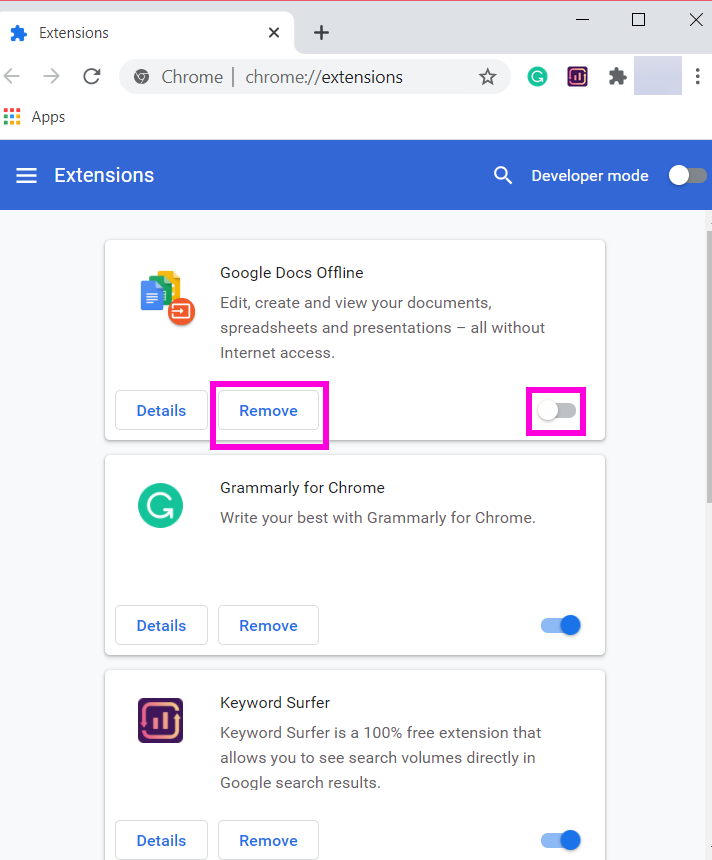
Task: Click the page vertical scrollbar
Action: point(708,366)
